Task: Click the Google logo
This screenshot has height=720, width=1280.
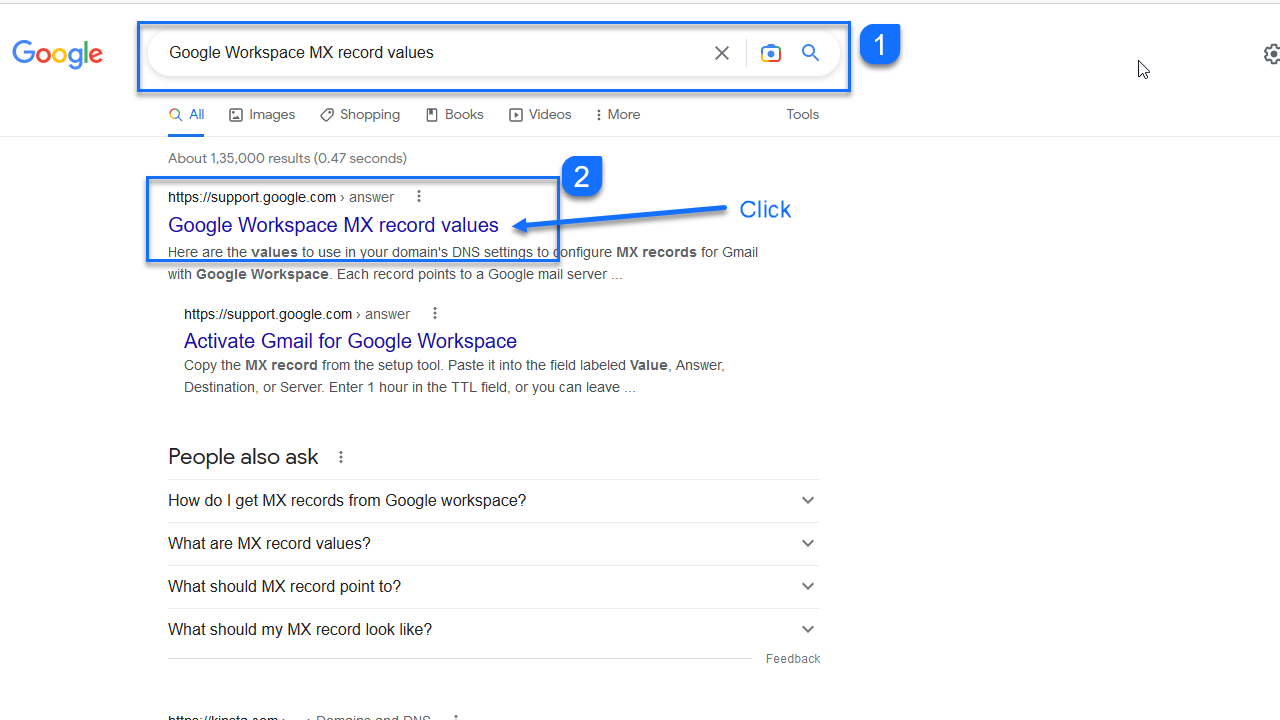Action: click(57, 54)
